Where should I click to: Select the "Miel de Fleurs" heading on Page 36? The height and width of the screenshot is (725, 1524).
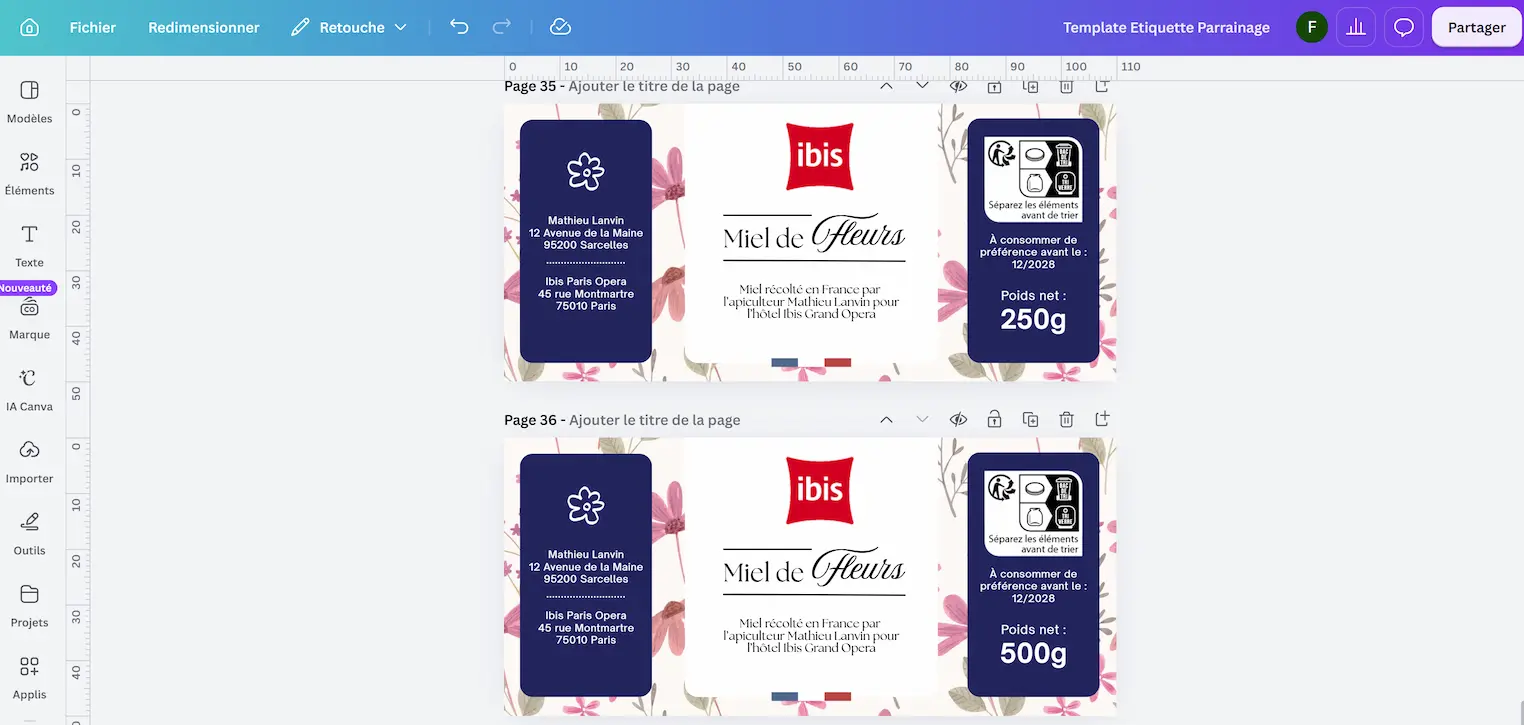tap(814, 568)
